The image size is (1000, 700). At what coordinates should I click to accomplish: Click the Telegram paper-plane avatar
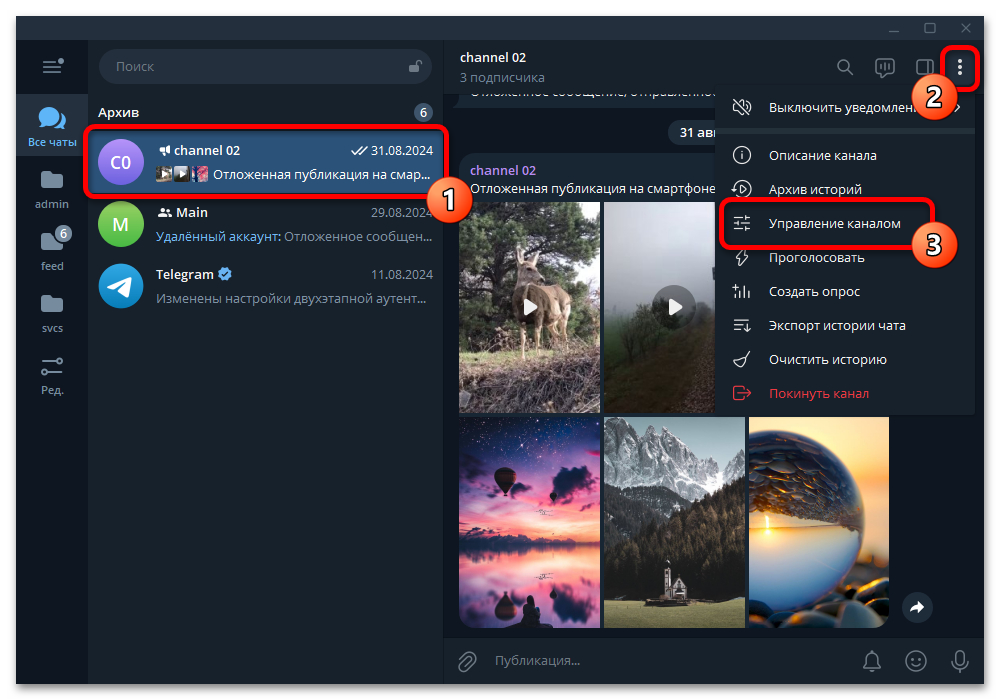tap(121, 286)
